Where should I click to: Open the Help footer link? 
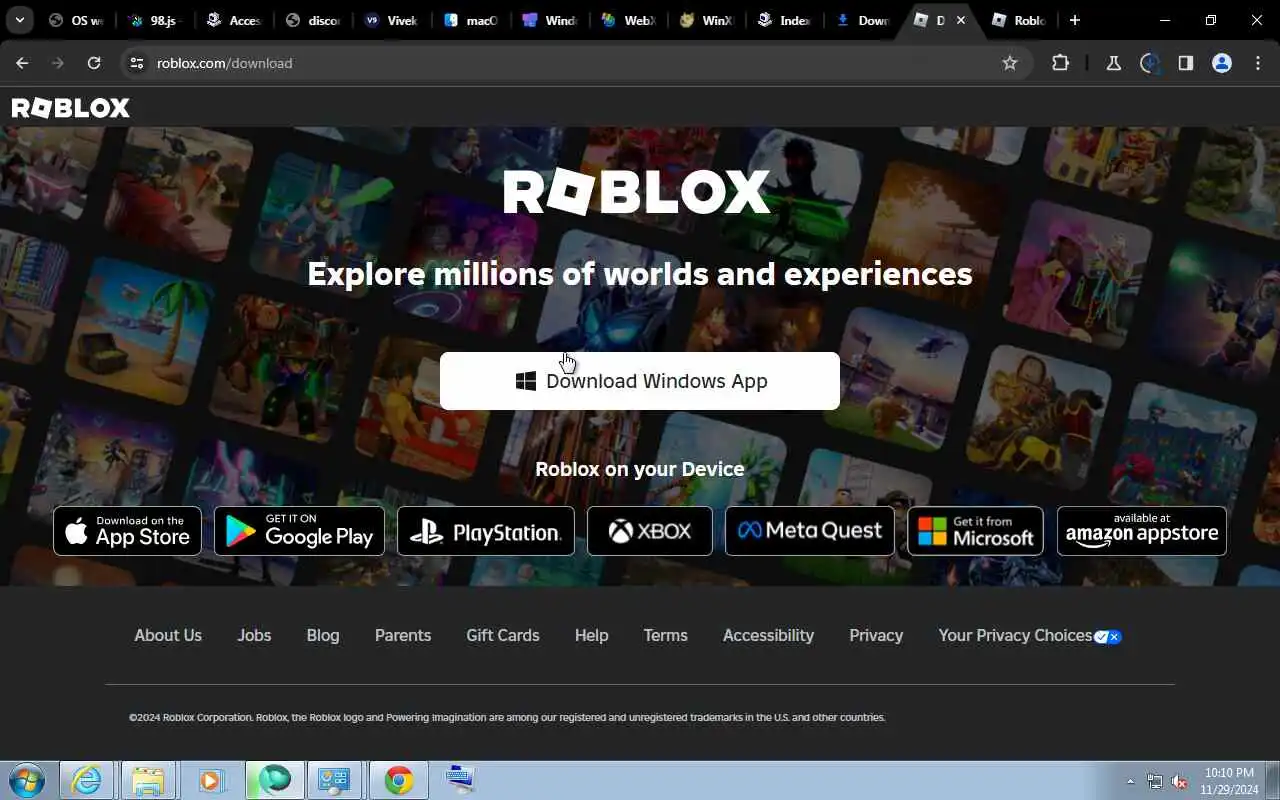(591, 635)
